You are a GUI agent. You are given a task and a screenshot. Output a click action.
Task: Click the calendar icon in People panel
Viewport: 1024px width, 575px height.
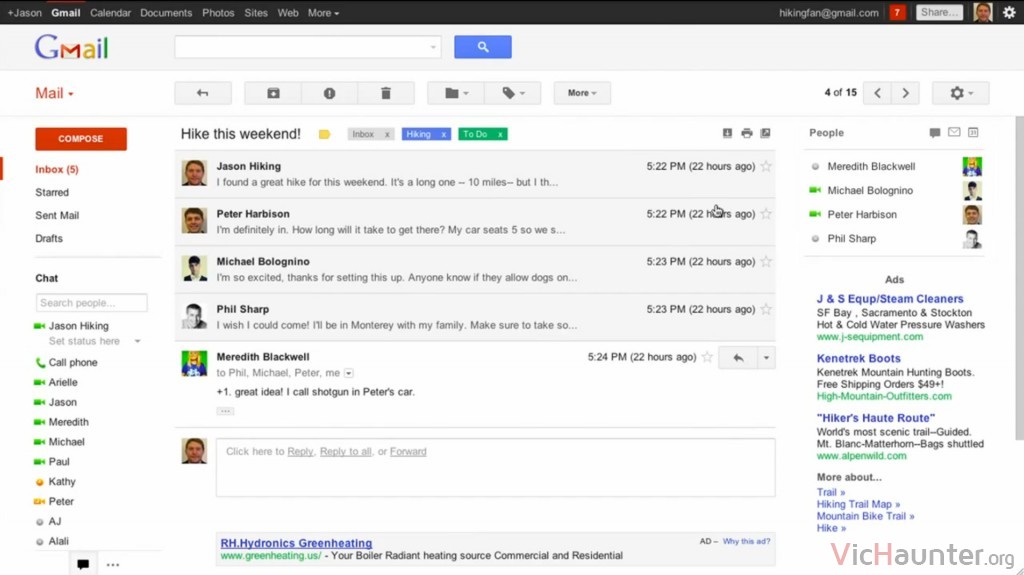(973, 133)
